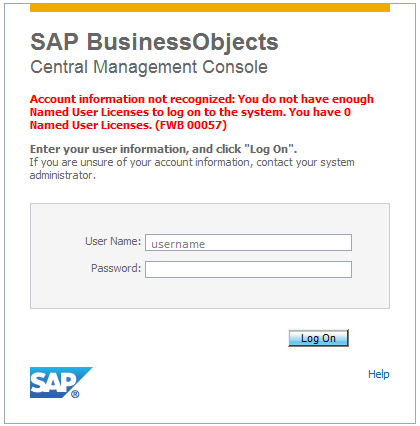
Task: Click the "User Name:" label
Action: pos(113,241)
